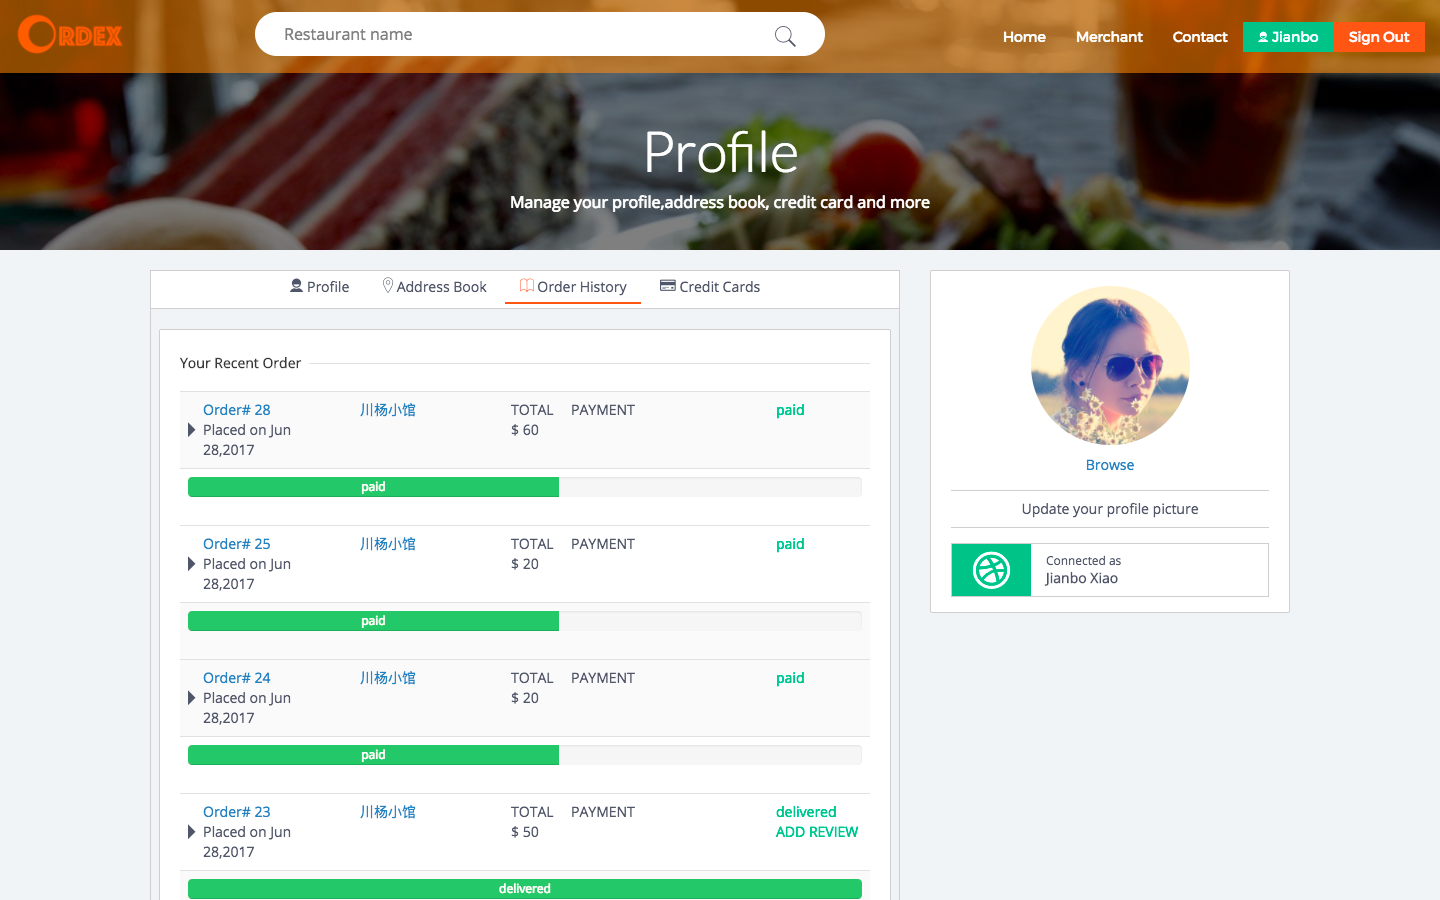This screenshot has width=1440, height=900.
Task: Click Browse under profile picture
Action: pos(1110,465)
